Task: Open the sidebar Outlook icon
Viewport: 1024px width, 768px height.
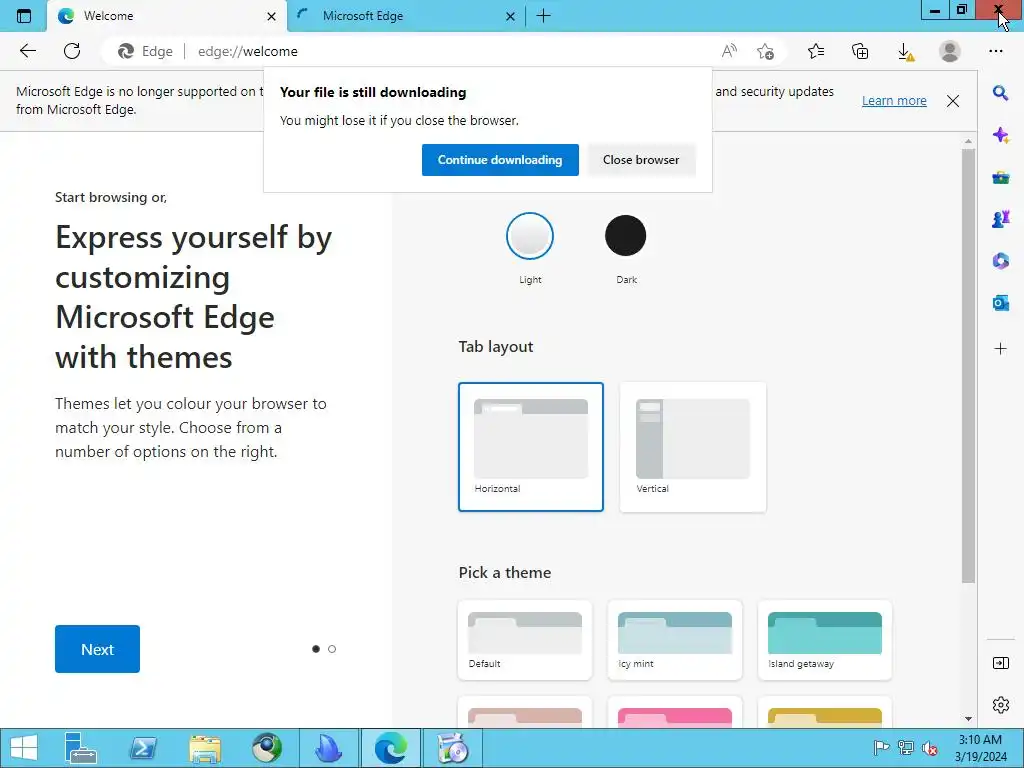Action: [1000, 302]
